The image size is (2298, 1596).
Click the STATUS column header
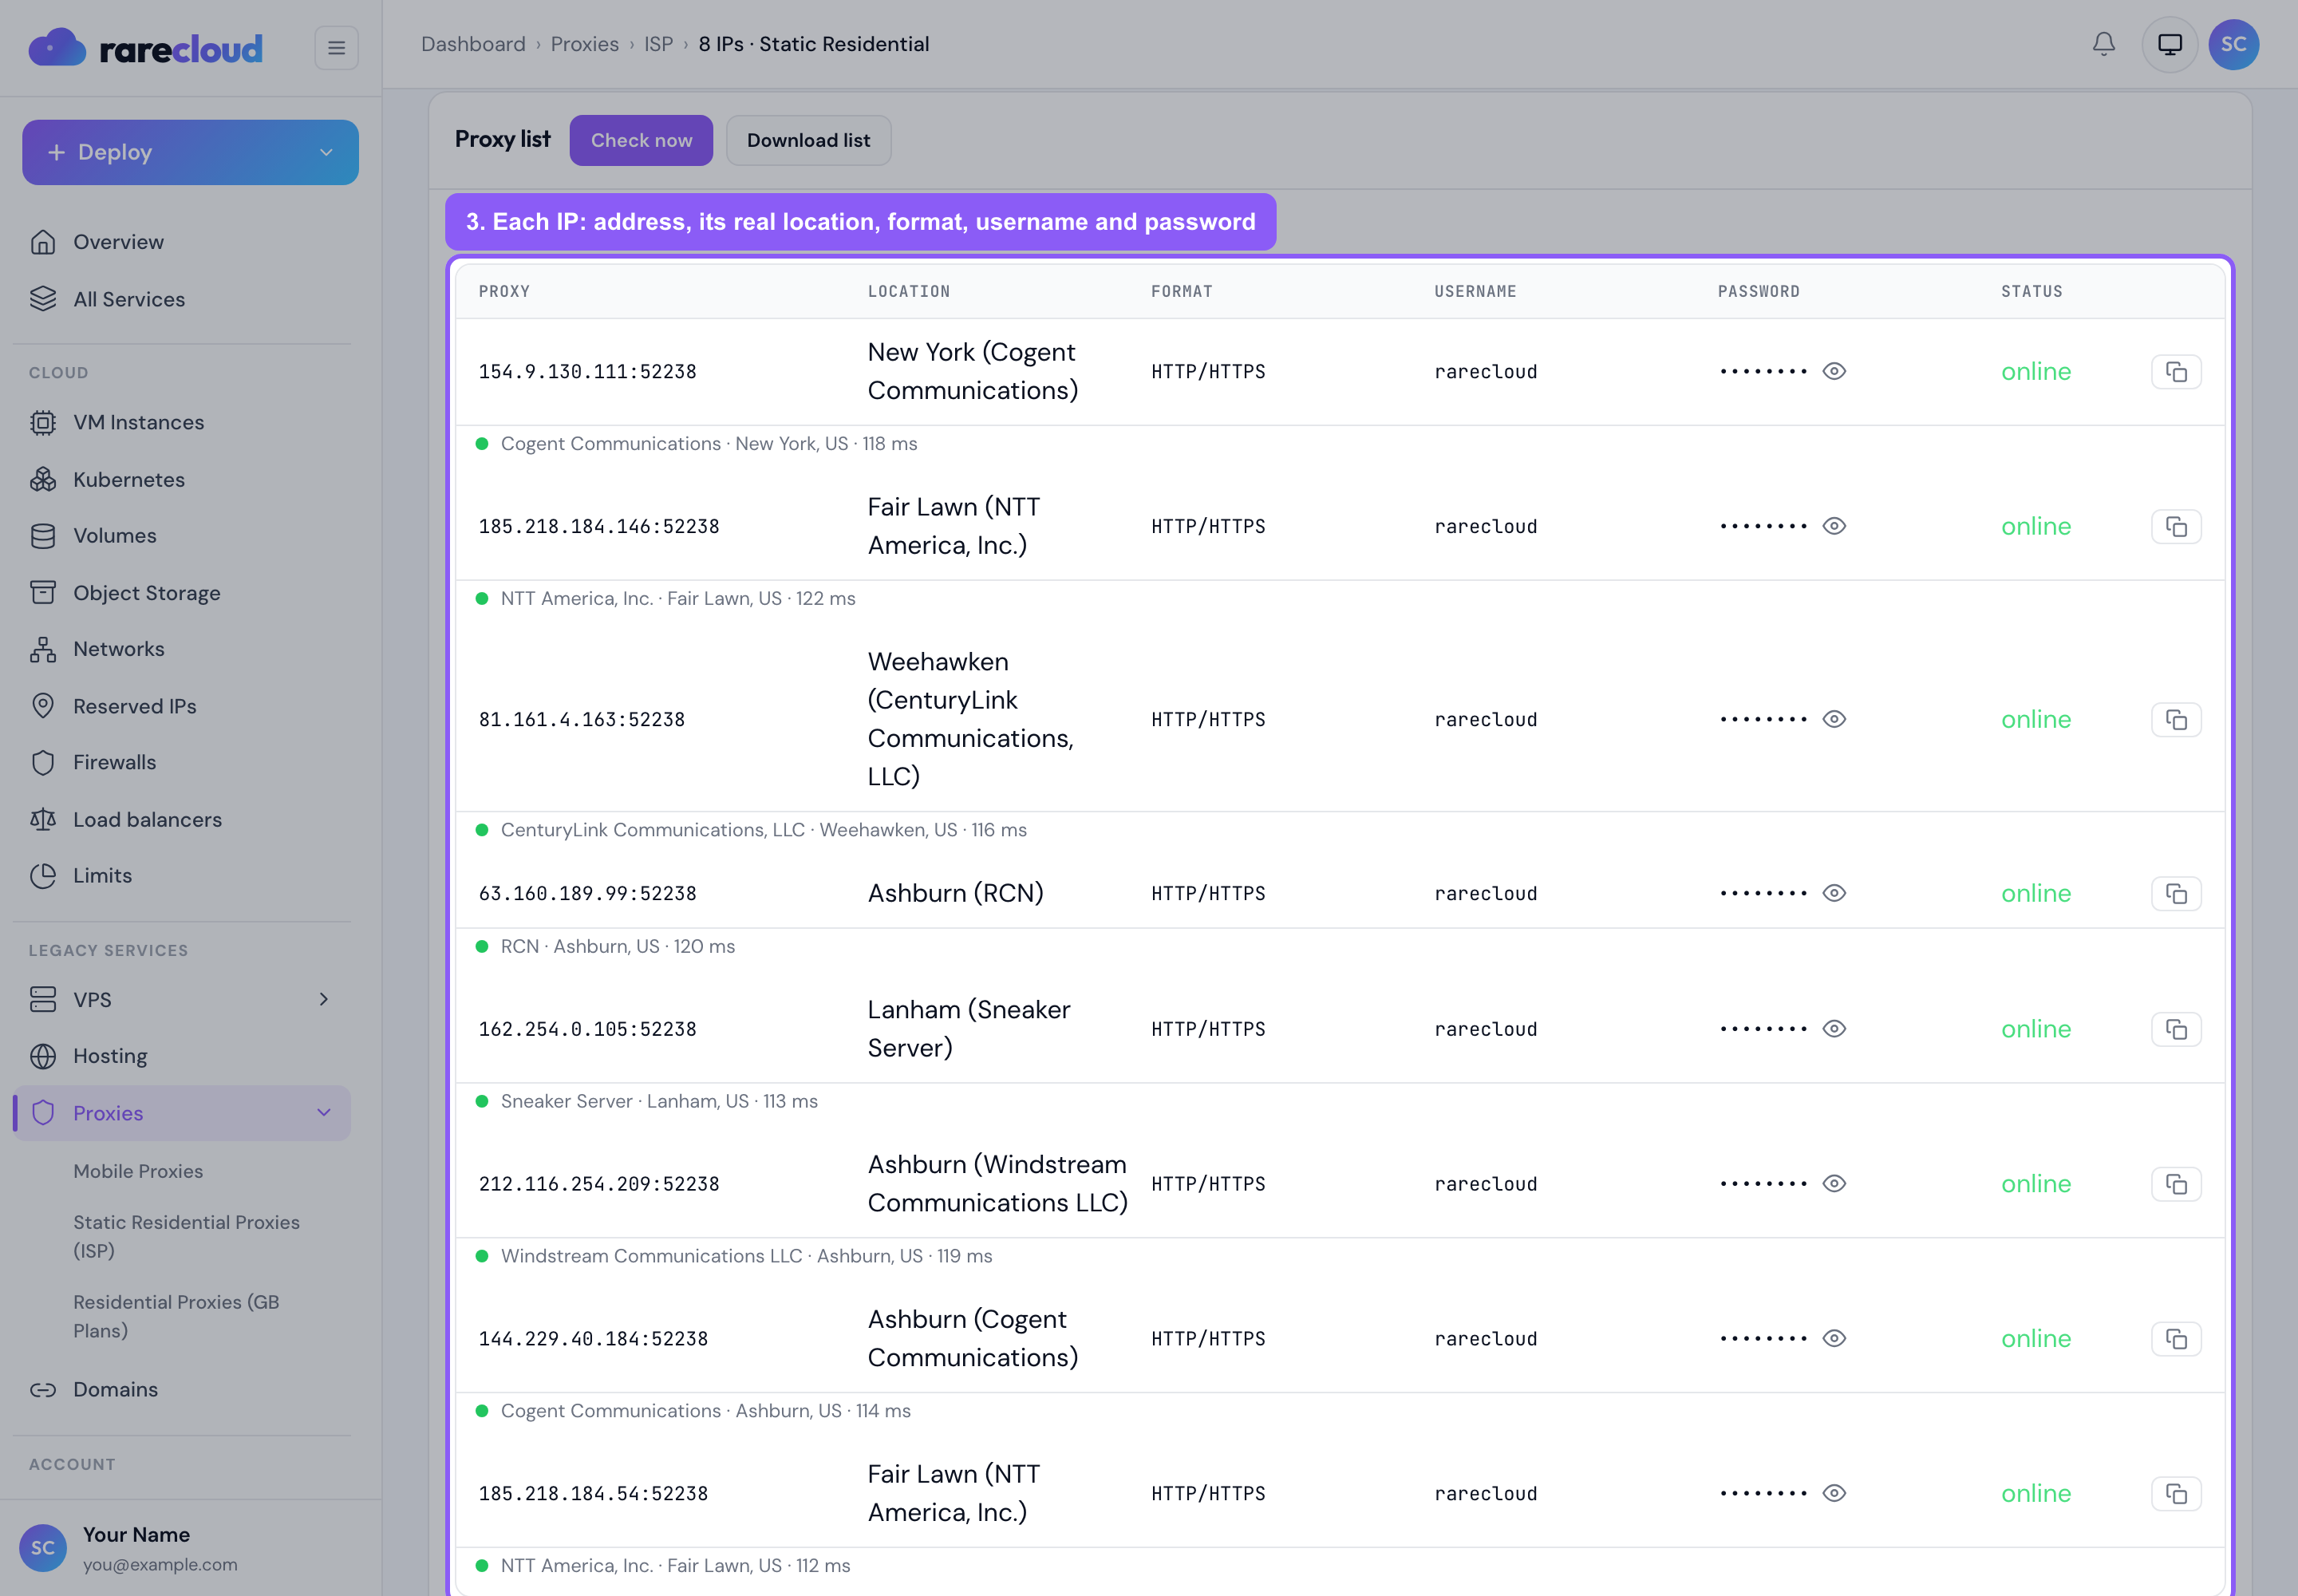pos(2031,291)
